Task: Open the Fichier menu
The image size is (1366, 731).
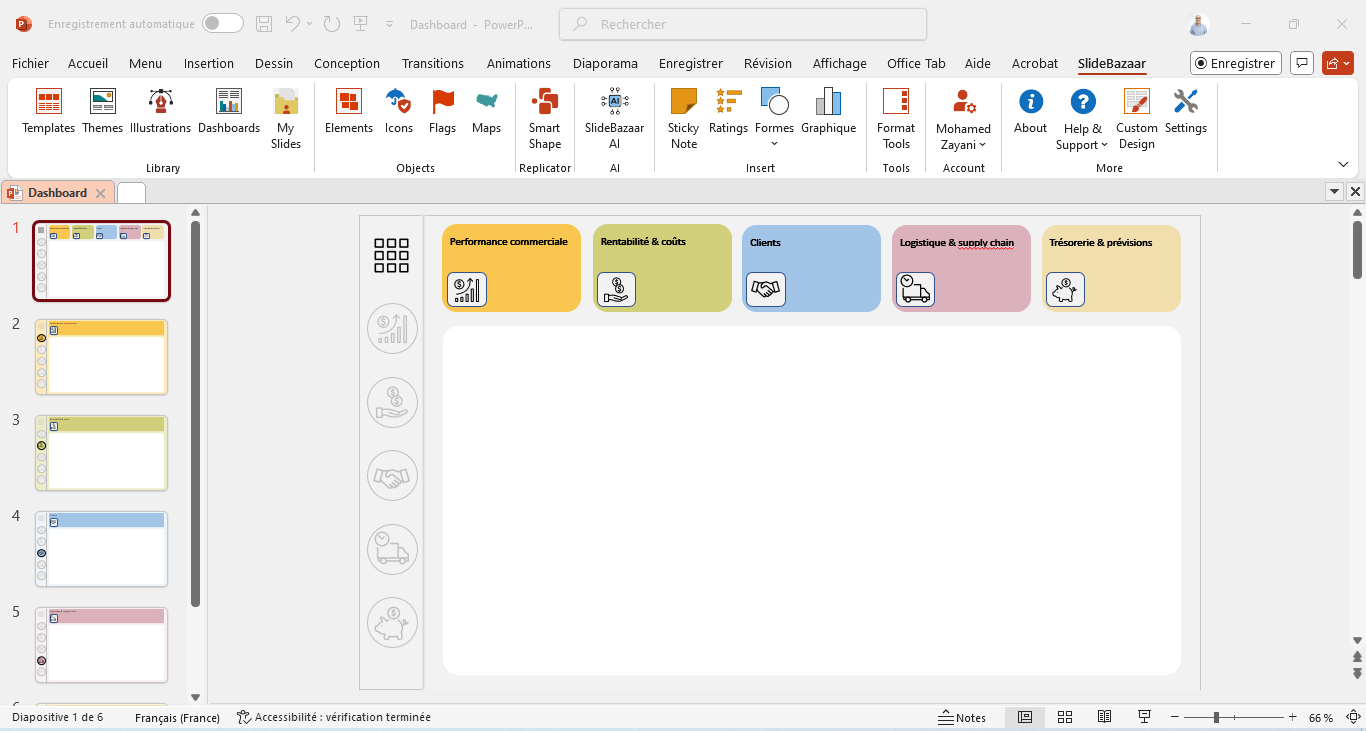Action: [30, 63]
